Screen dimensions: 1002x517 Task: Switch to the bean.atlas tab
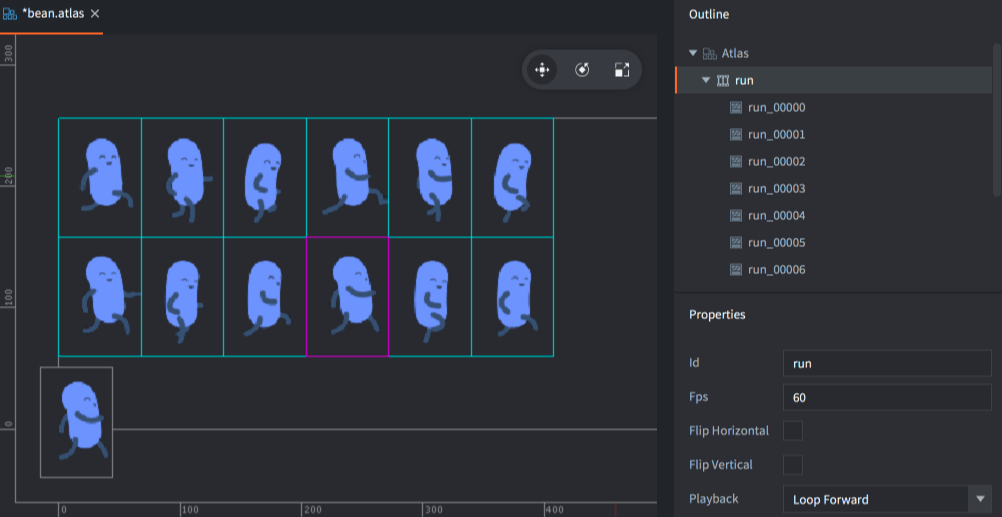52,14
